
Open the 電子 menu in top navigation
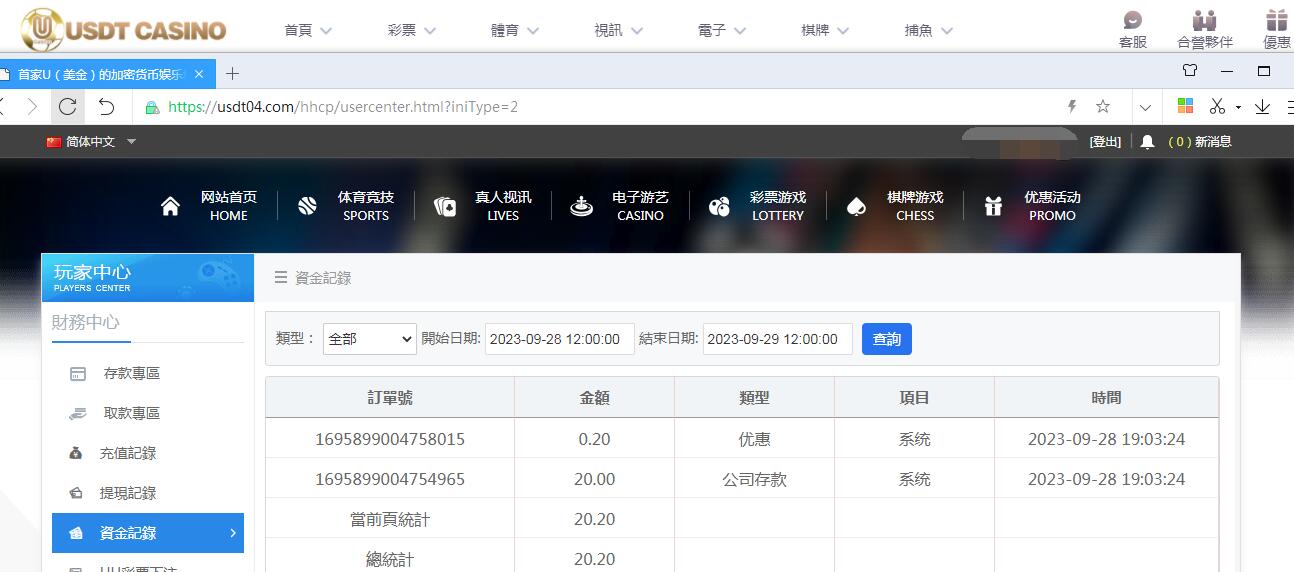tap(721, 30)
